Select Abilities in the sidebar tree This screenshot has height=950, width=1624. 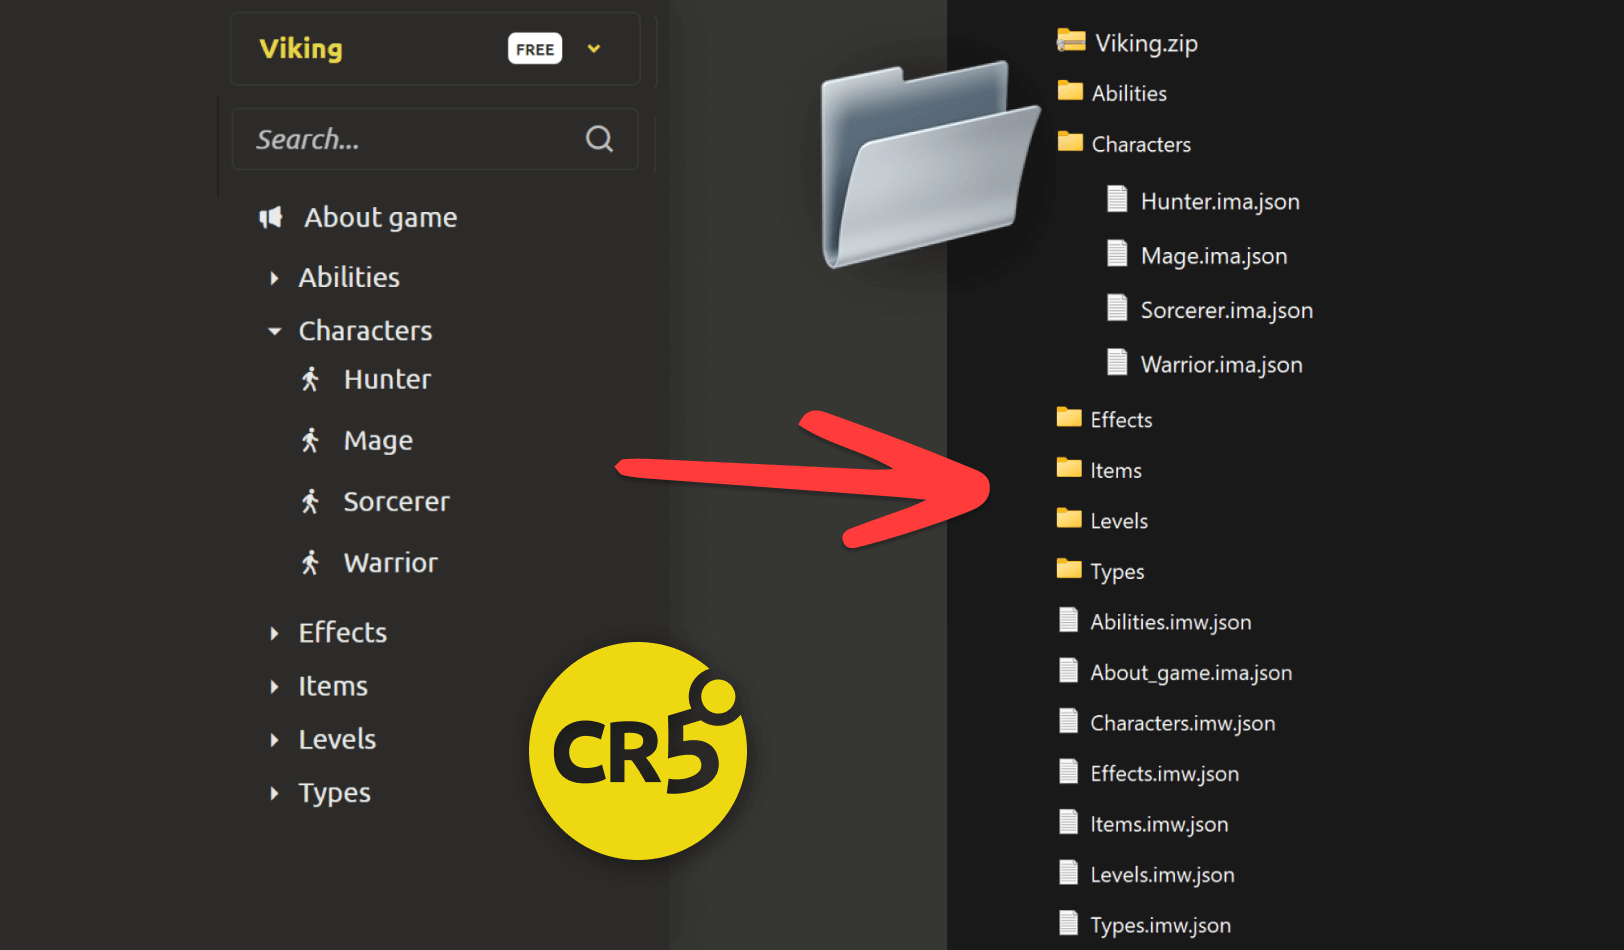(x=349, y=277)
